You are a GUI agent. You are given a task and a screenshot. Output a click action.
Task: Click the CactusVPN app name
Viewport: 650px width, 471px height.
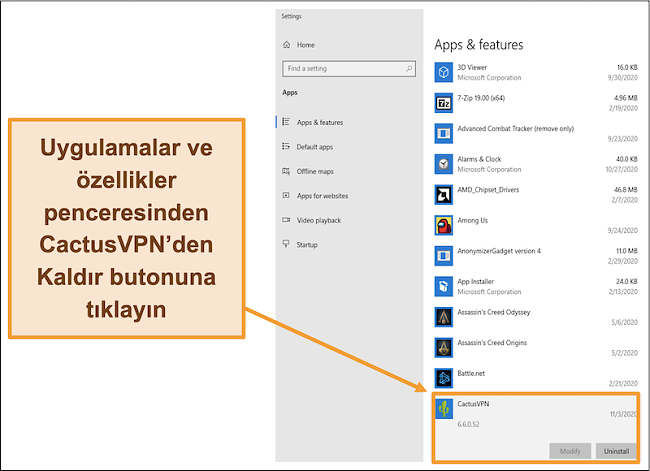[473, 404]
